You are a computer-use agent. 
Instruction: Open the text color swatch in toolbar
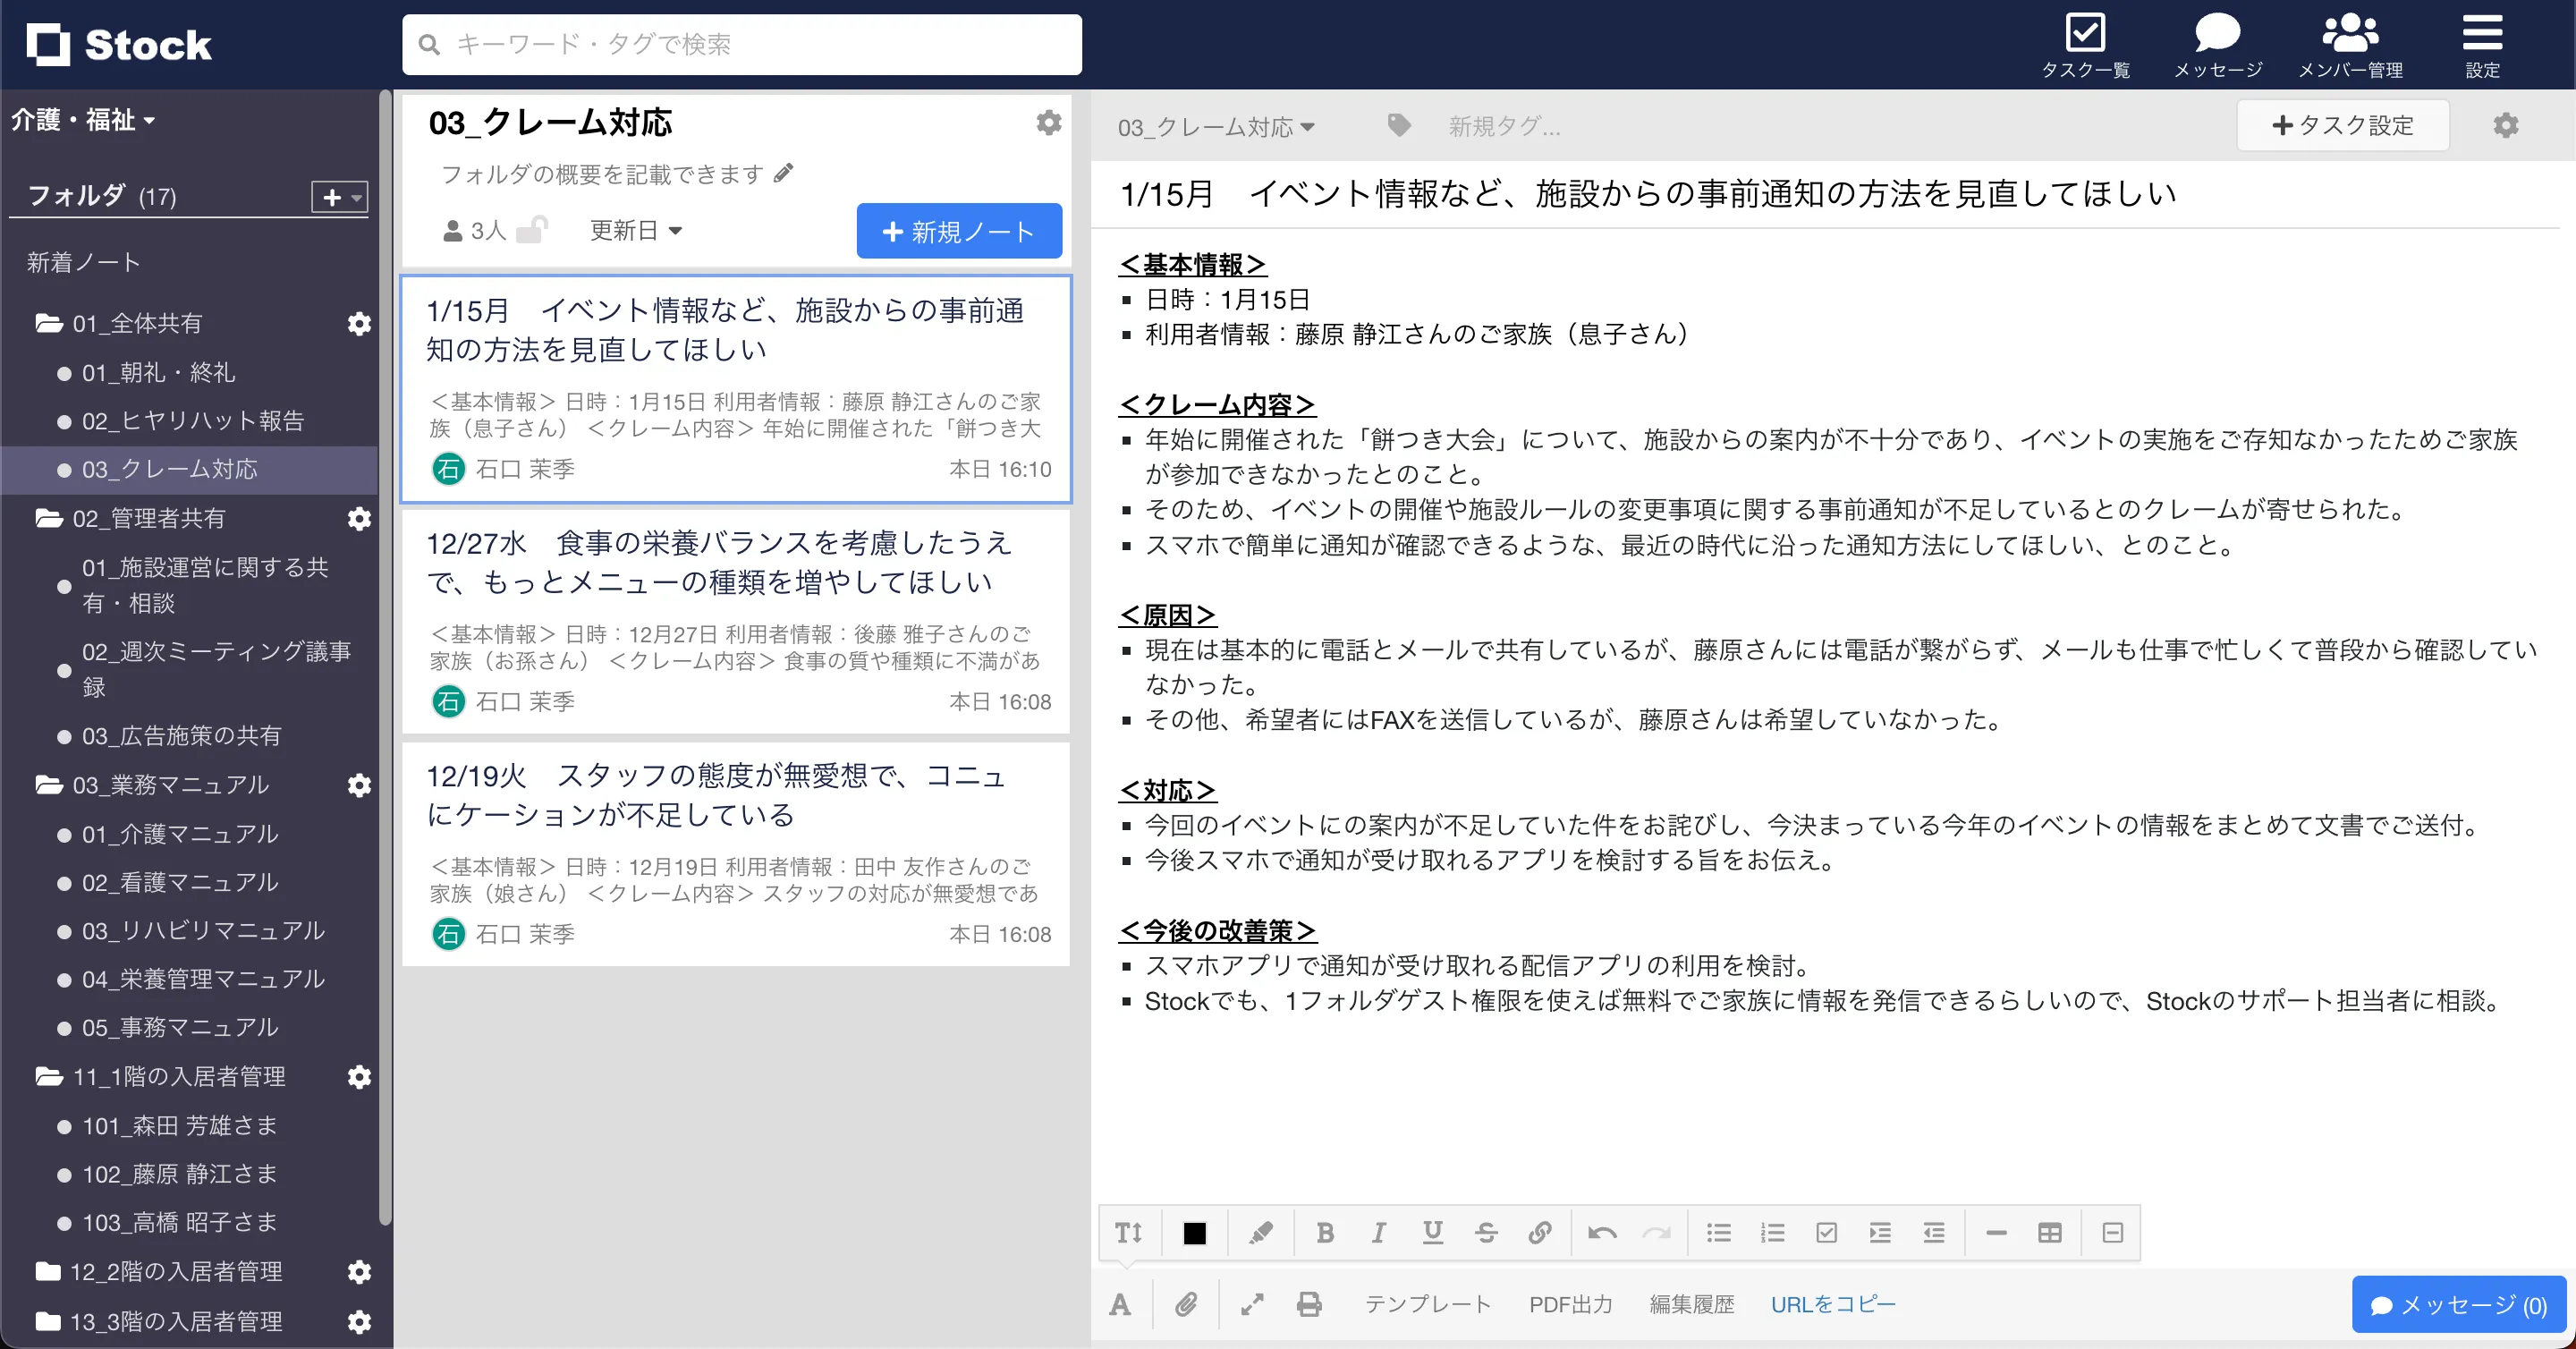point(1195,1233)
